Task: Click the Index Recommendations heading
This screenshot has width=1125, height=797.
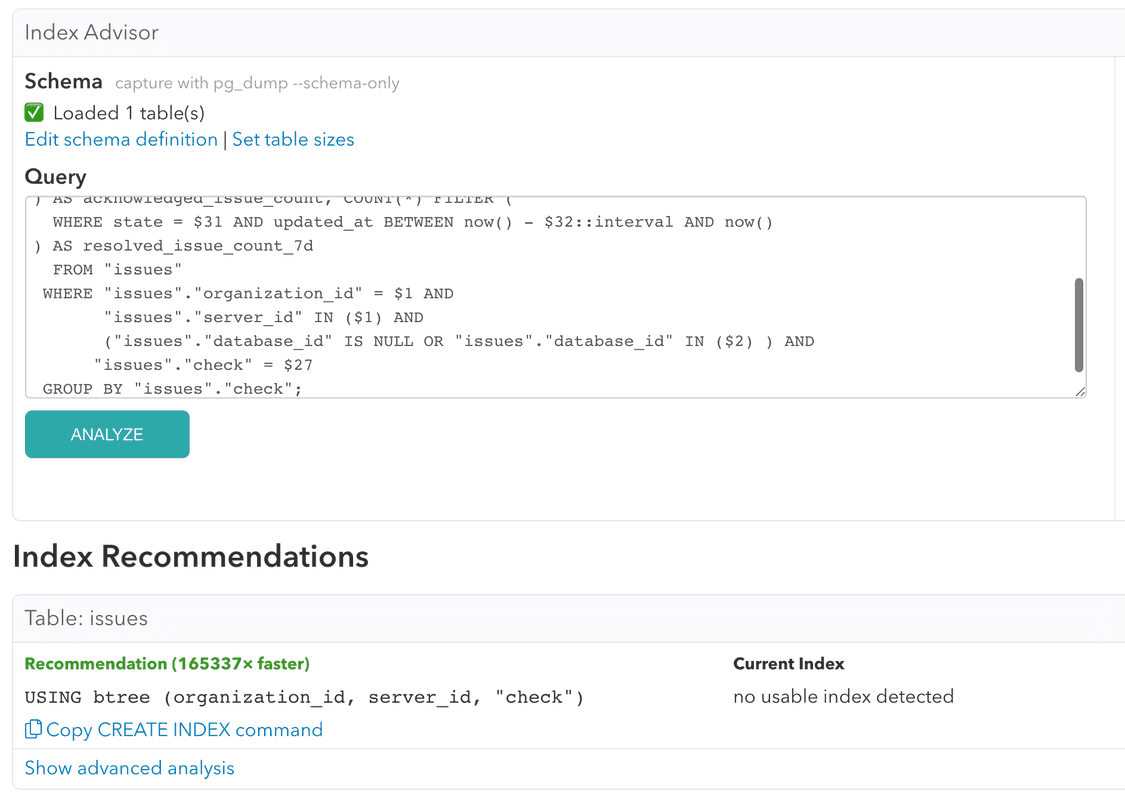Action: 190,556
